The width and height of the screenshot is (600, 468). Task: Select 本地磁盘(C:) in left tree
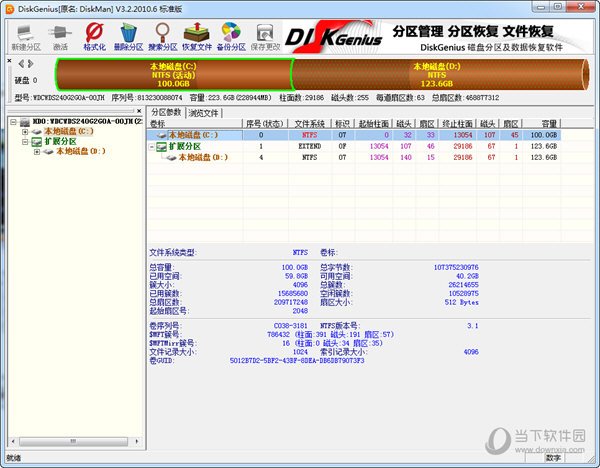click(x=68, y=131)
